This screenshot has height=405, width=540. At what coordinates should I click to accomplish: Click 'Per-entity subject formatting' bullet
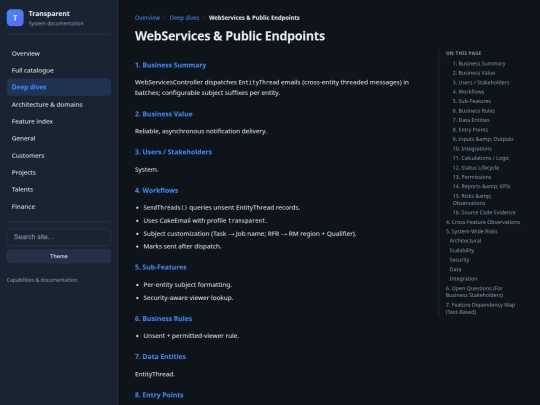(188, 285)
